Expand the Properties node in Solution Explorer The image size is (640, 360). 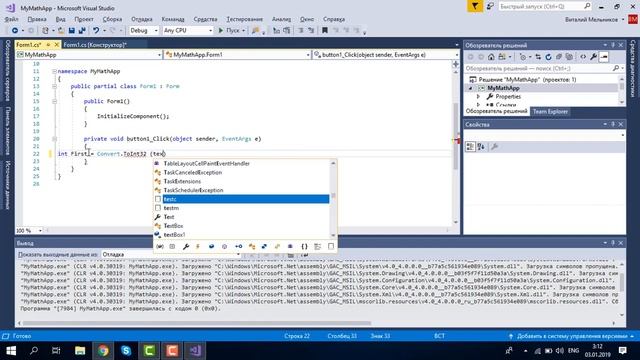pos(478,97)
